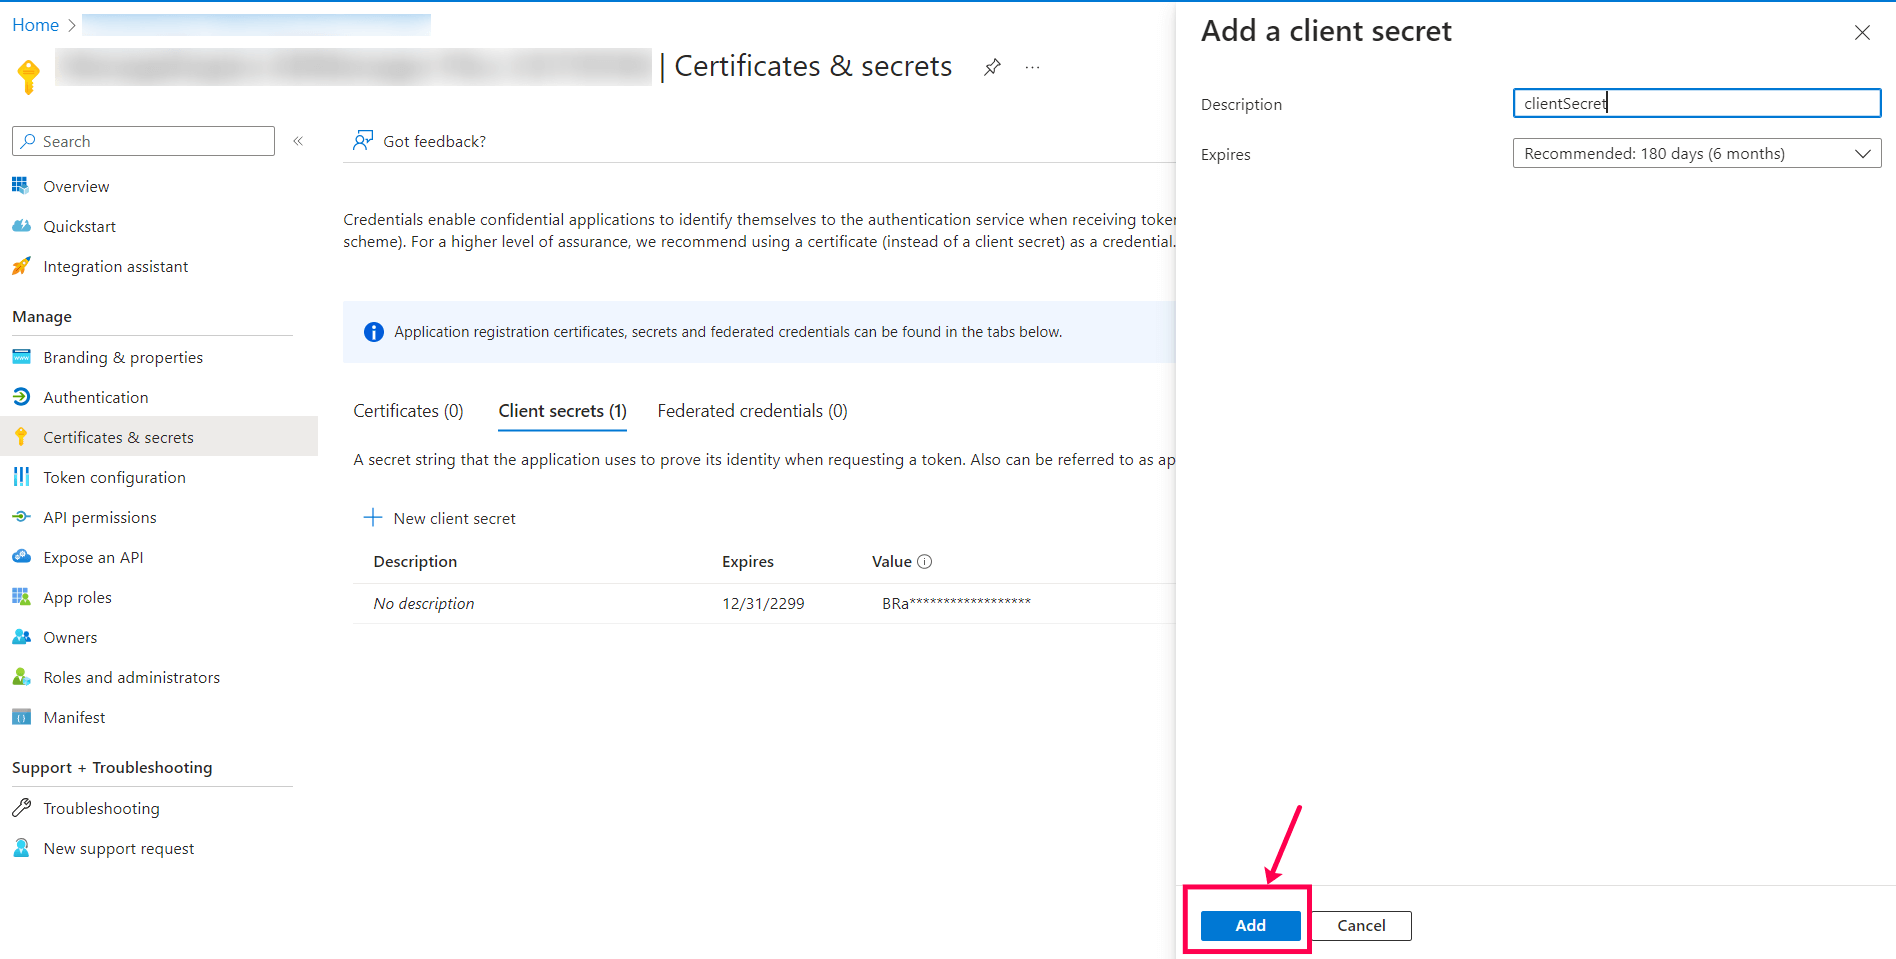
Task: Open the App roles section
Action: click(x=77, y=597)
